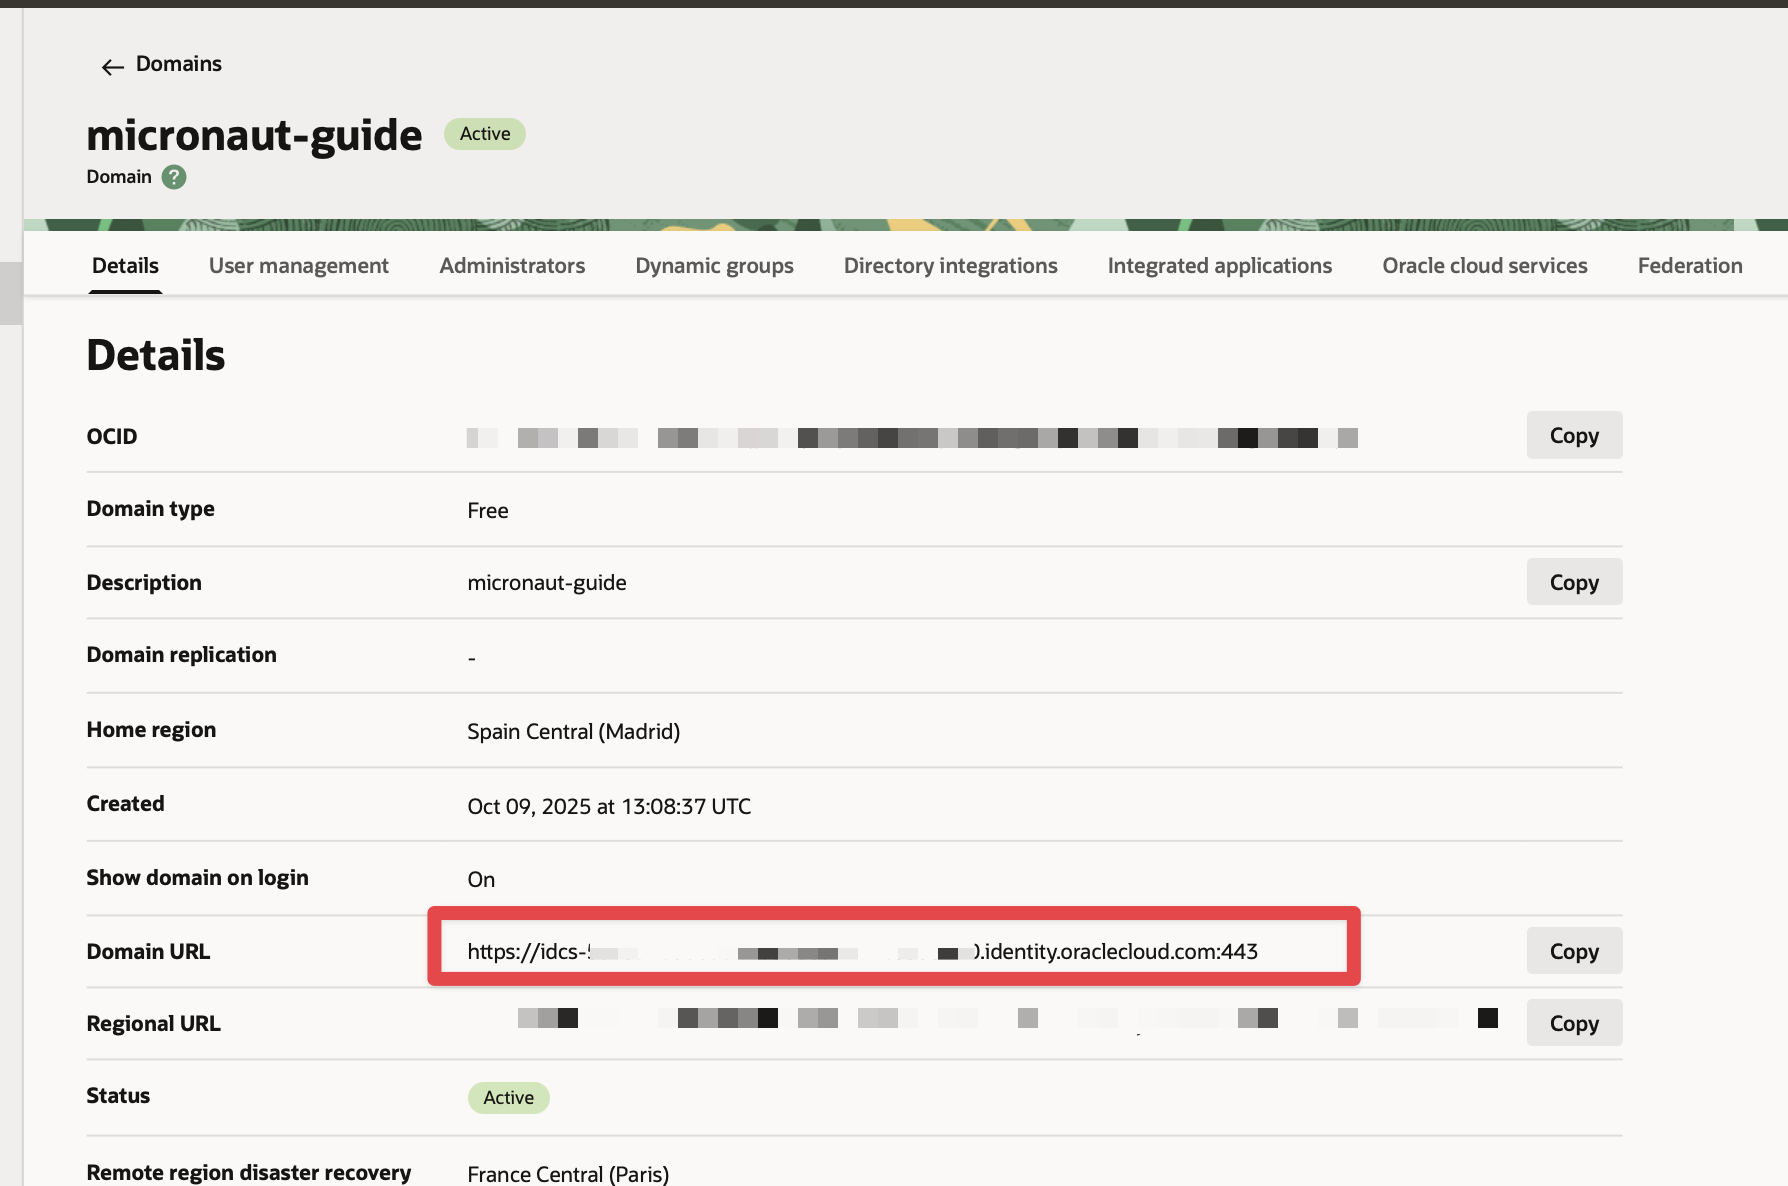Copy the Domain URL
The height and width of the screenshot is (1186, 1788).
coord(1573,951)
